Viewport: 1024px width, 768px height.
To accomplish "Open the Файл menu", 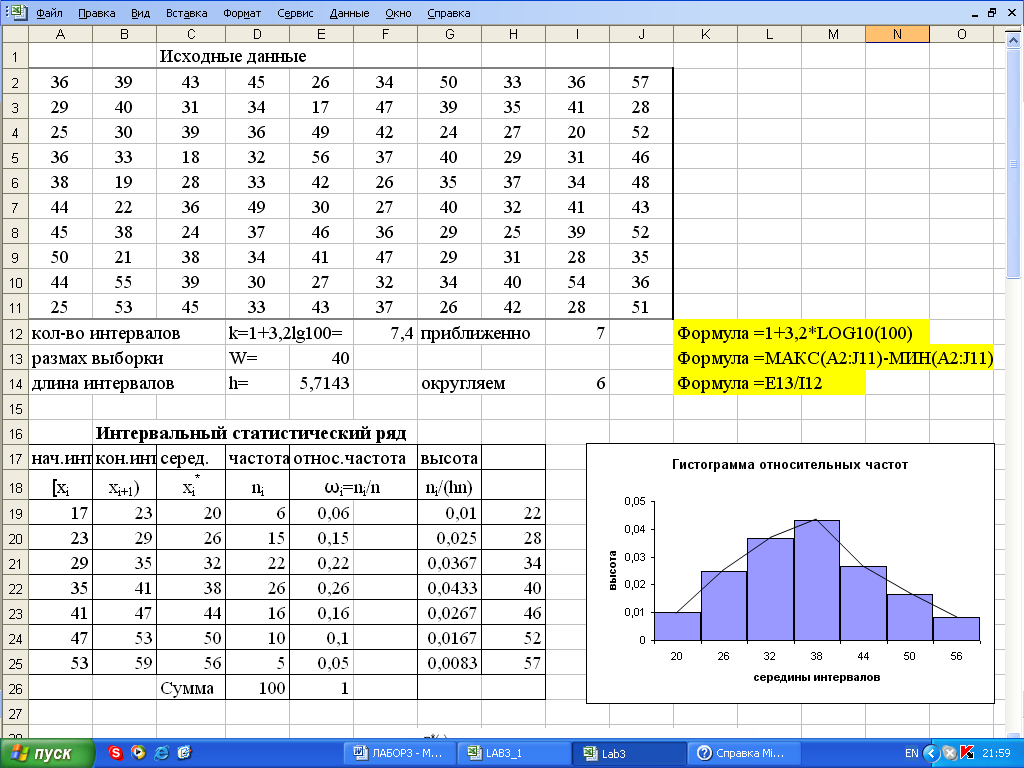I will click(49, 13).
